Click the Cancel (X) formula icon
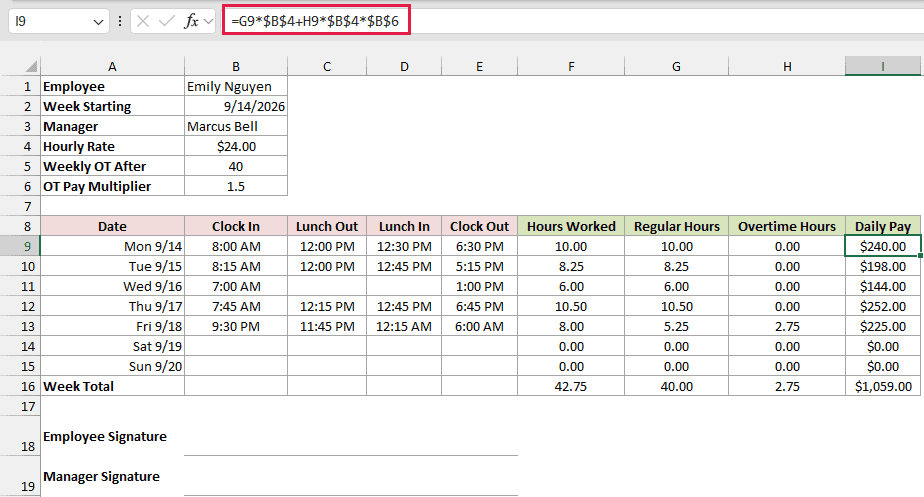Screen dimensions: 924x497 pyautogui.click(x=143, y=21)
